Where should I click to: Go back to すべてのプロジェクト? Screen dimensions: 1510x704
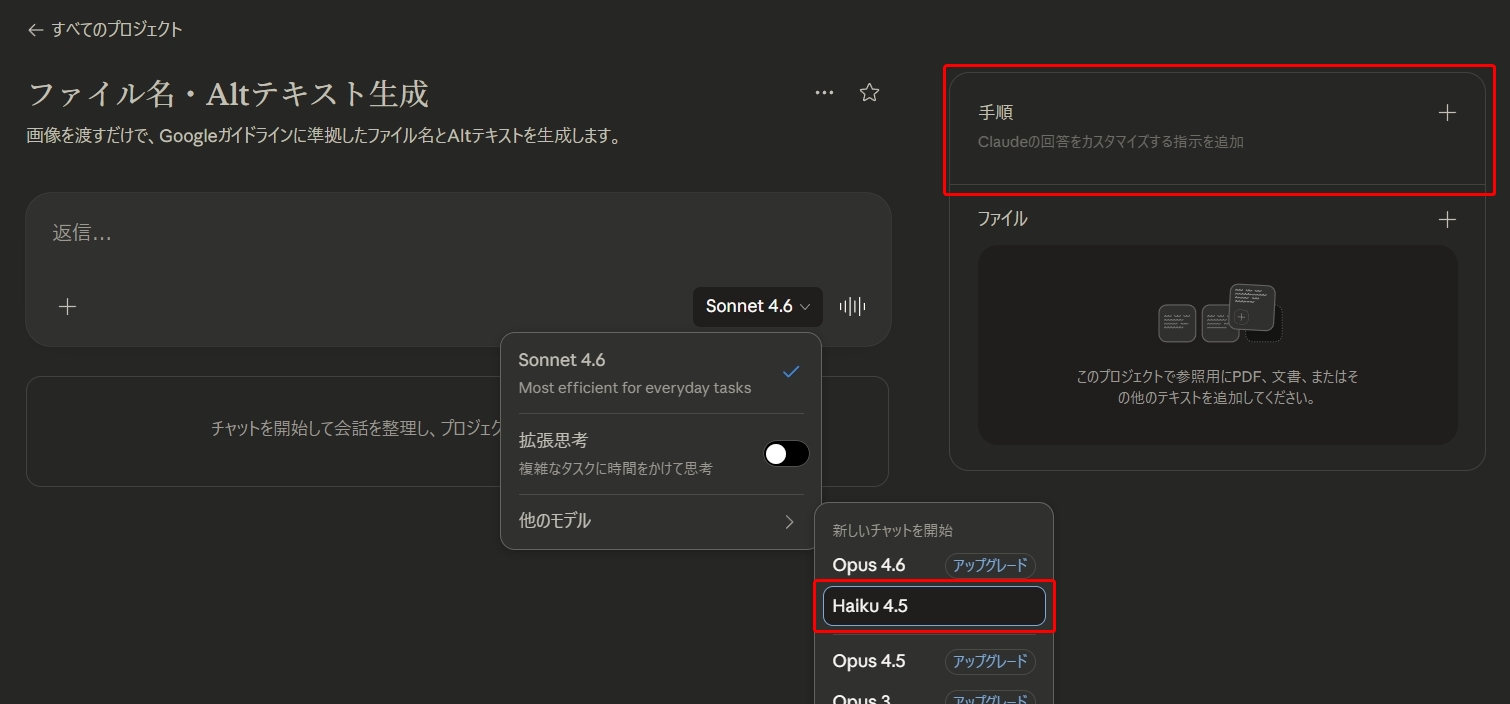[106, 29]
